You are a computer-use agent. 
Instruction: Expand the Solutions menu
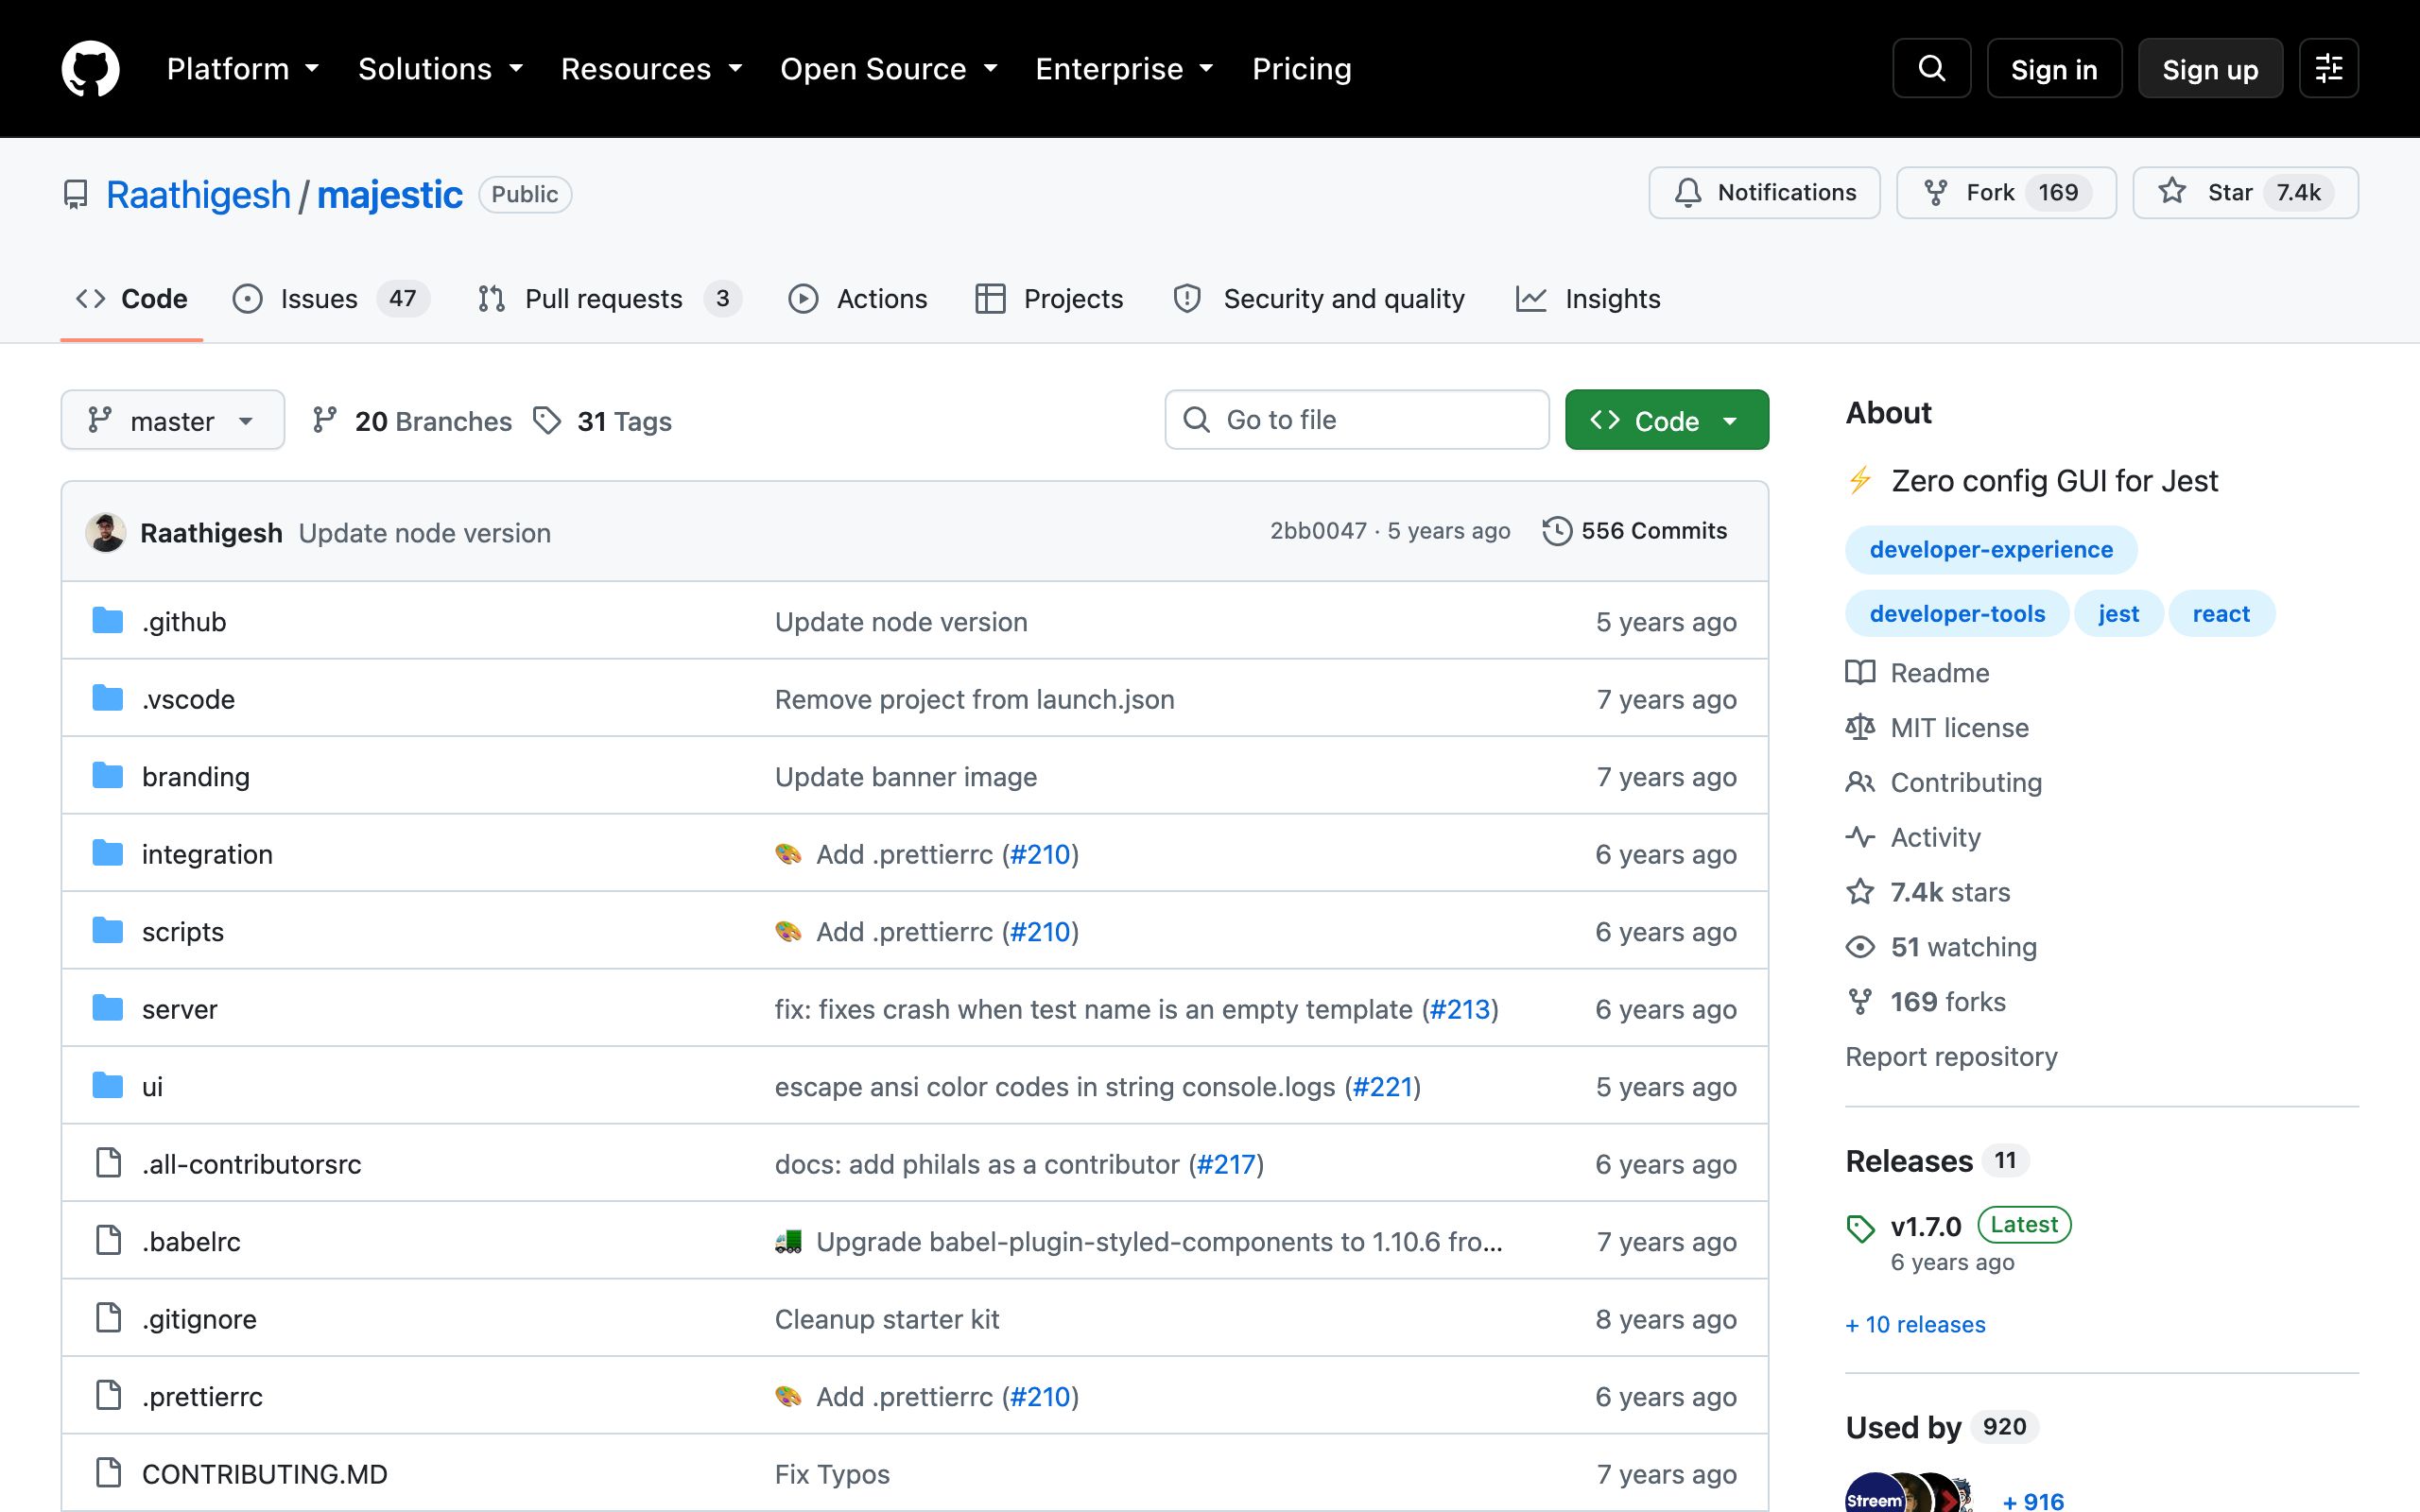(x=441, y=69)
